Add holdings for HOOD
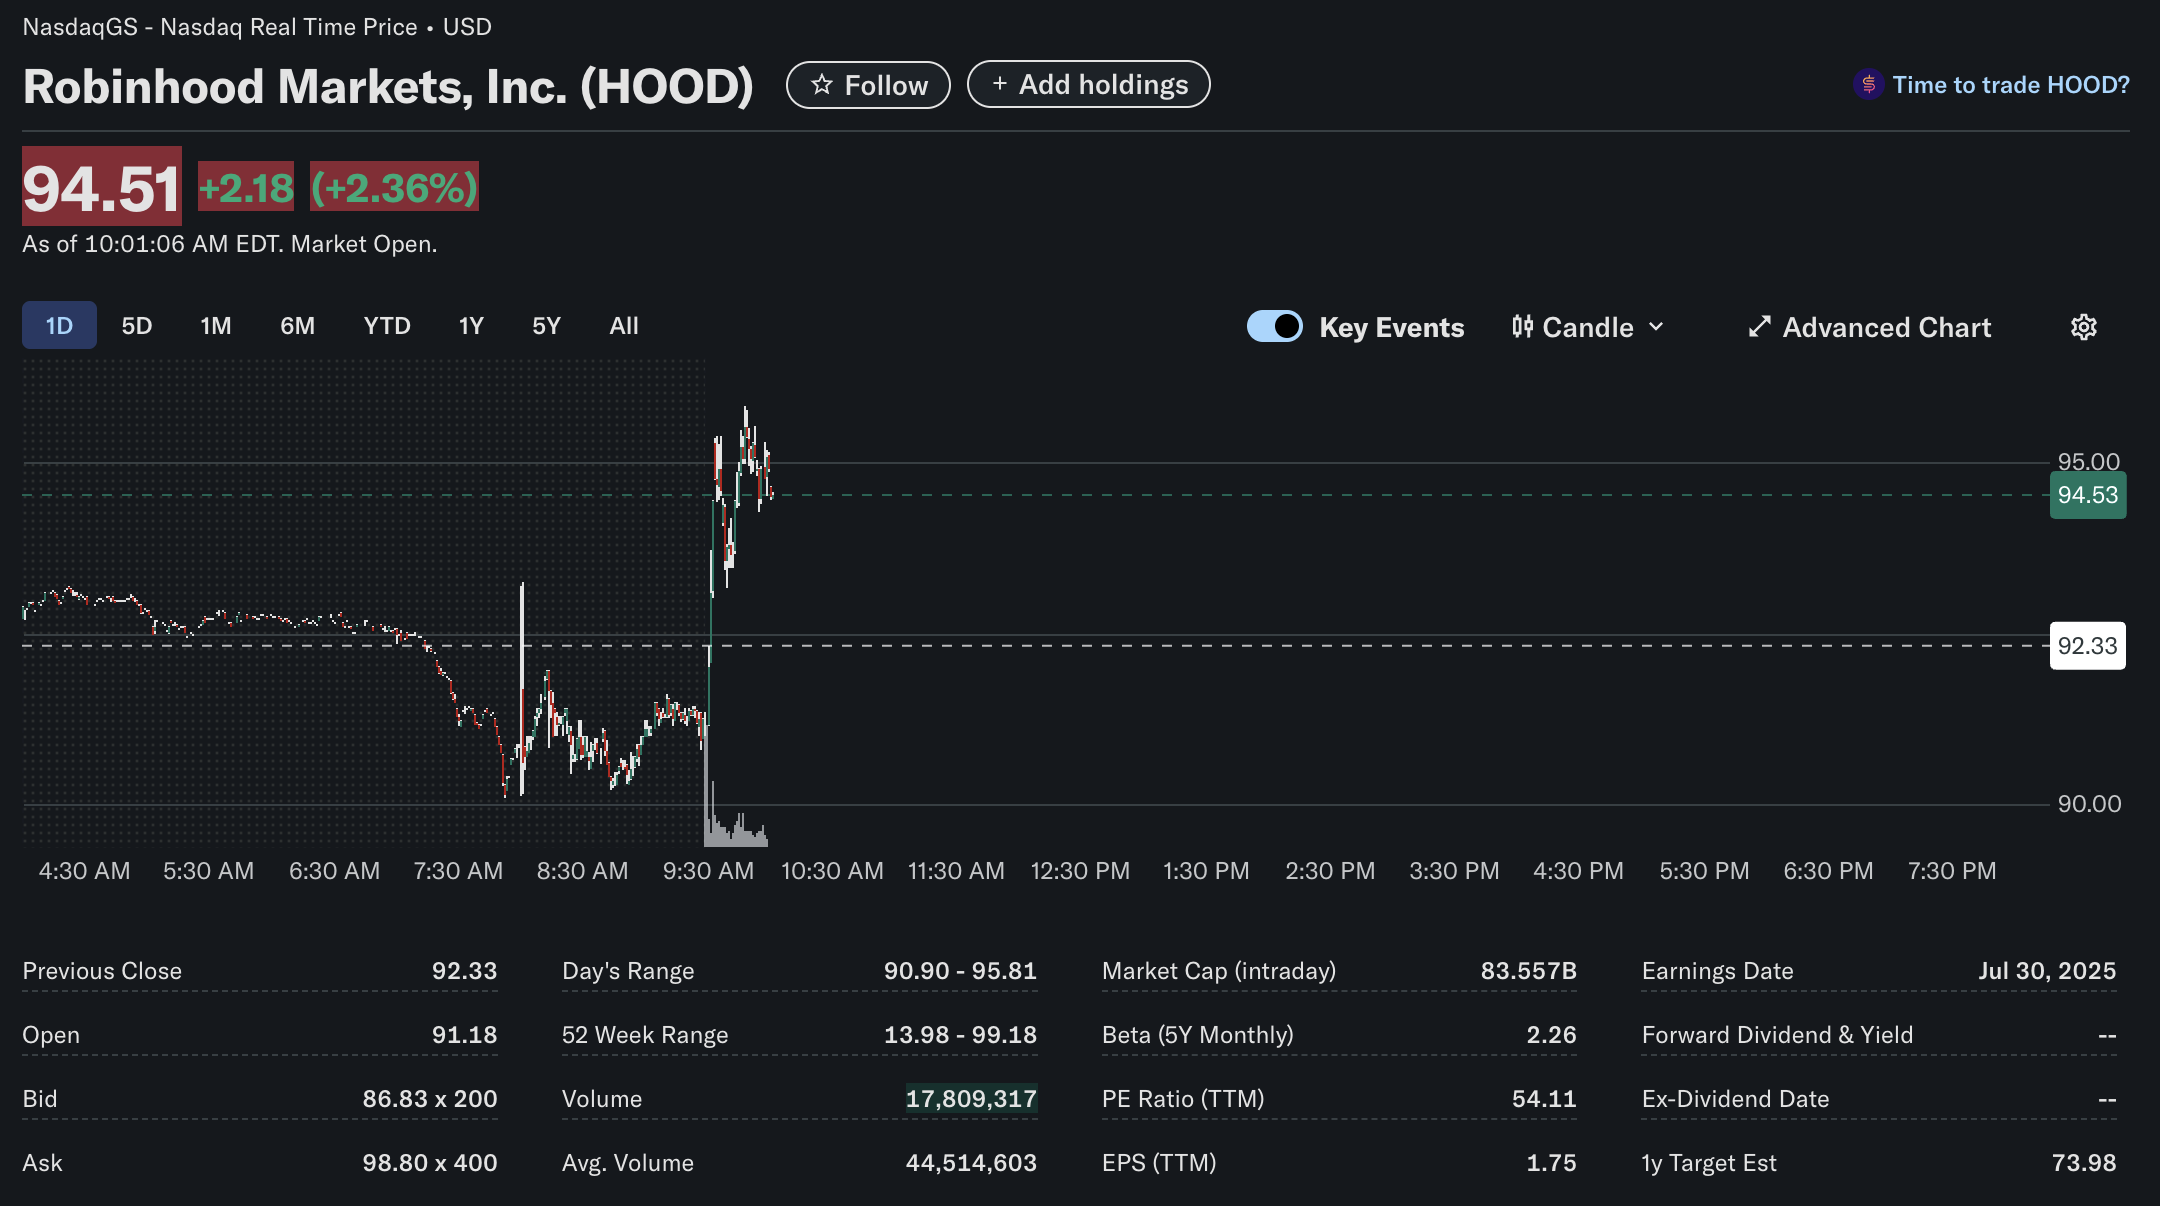This screenshot has height=1206, width=2160. pyautogui.click(x=1089, y=84)
